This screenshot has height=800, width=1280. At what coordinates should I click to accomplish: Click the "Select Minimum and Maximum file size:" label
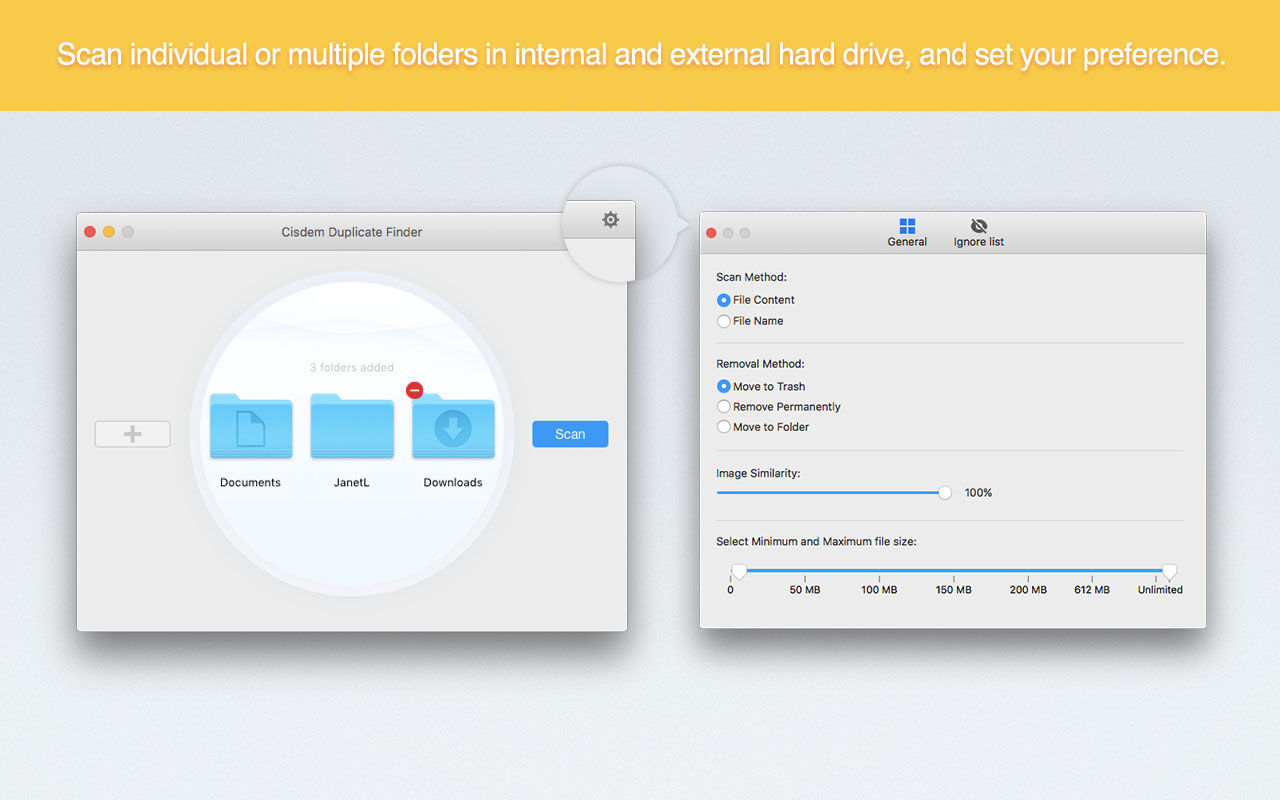816,541
